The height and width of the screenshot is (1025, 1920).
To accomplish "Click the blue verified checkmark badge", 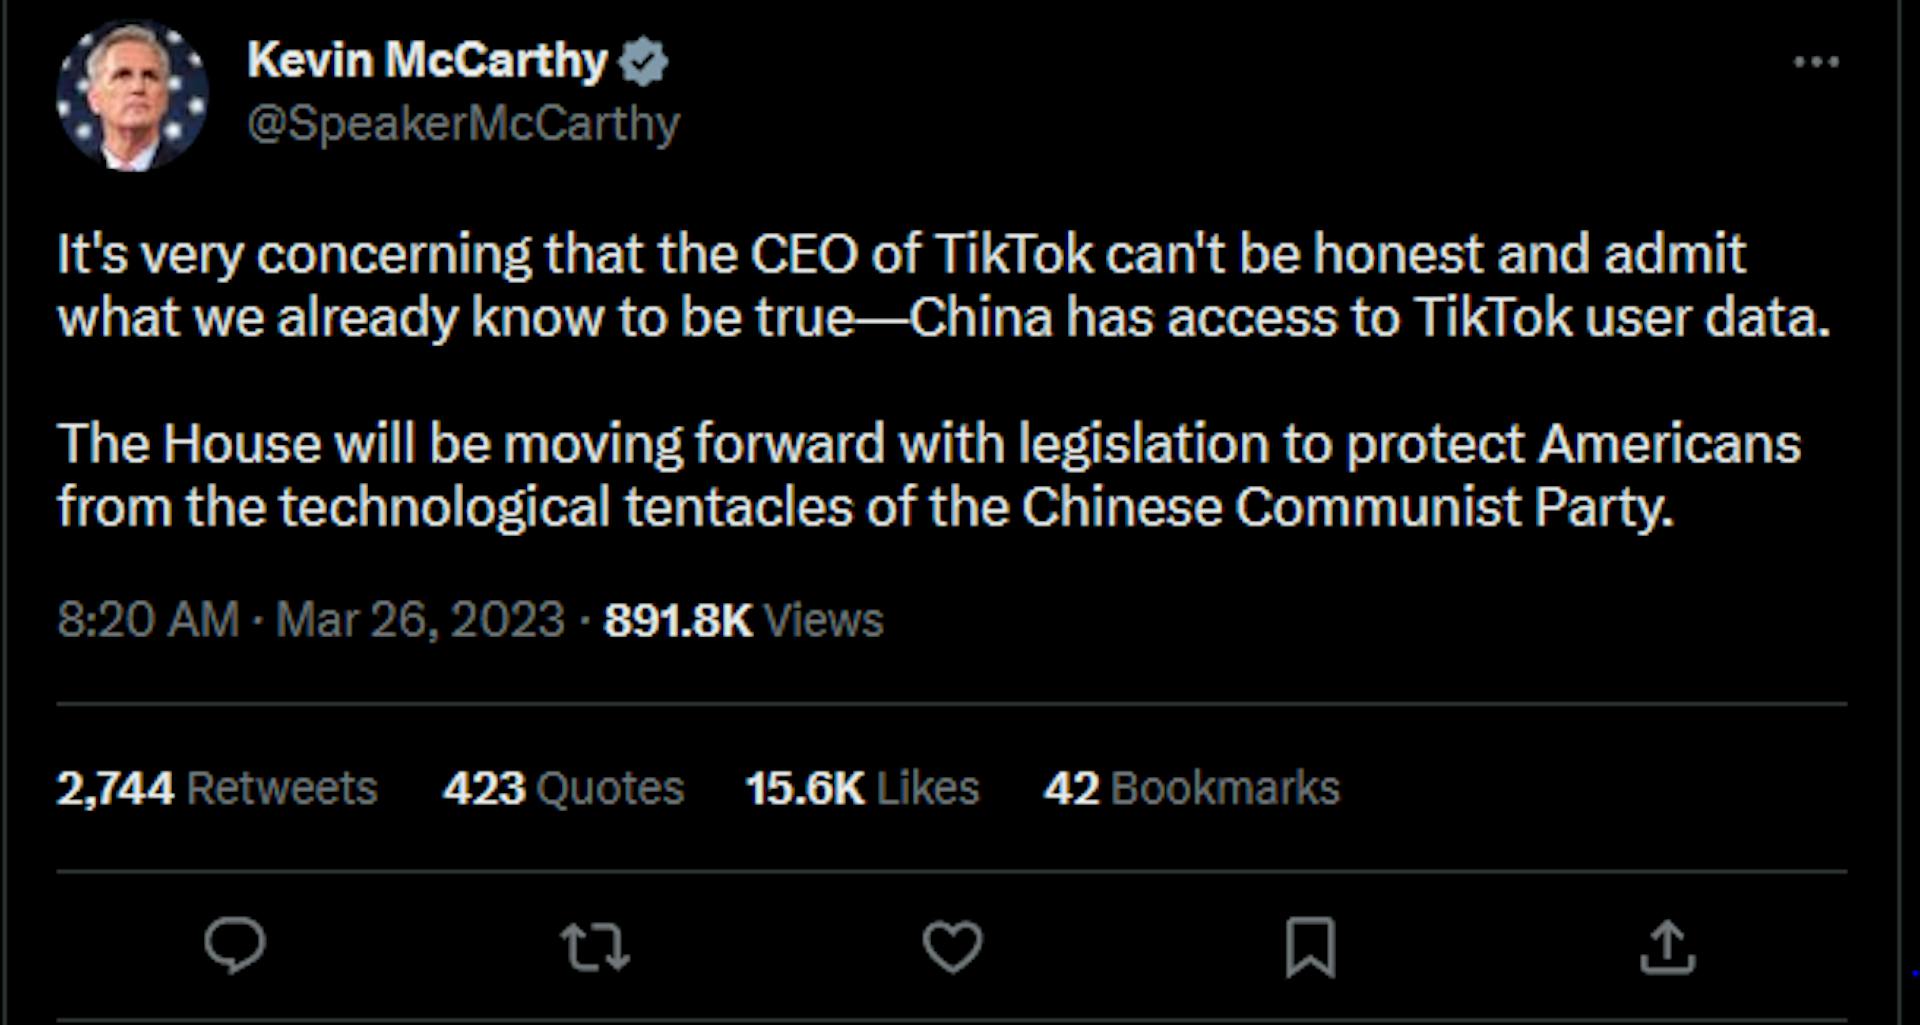I will pos(643,62).
